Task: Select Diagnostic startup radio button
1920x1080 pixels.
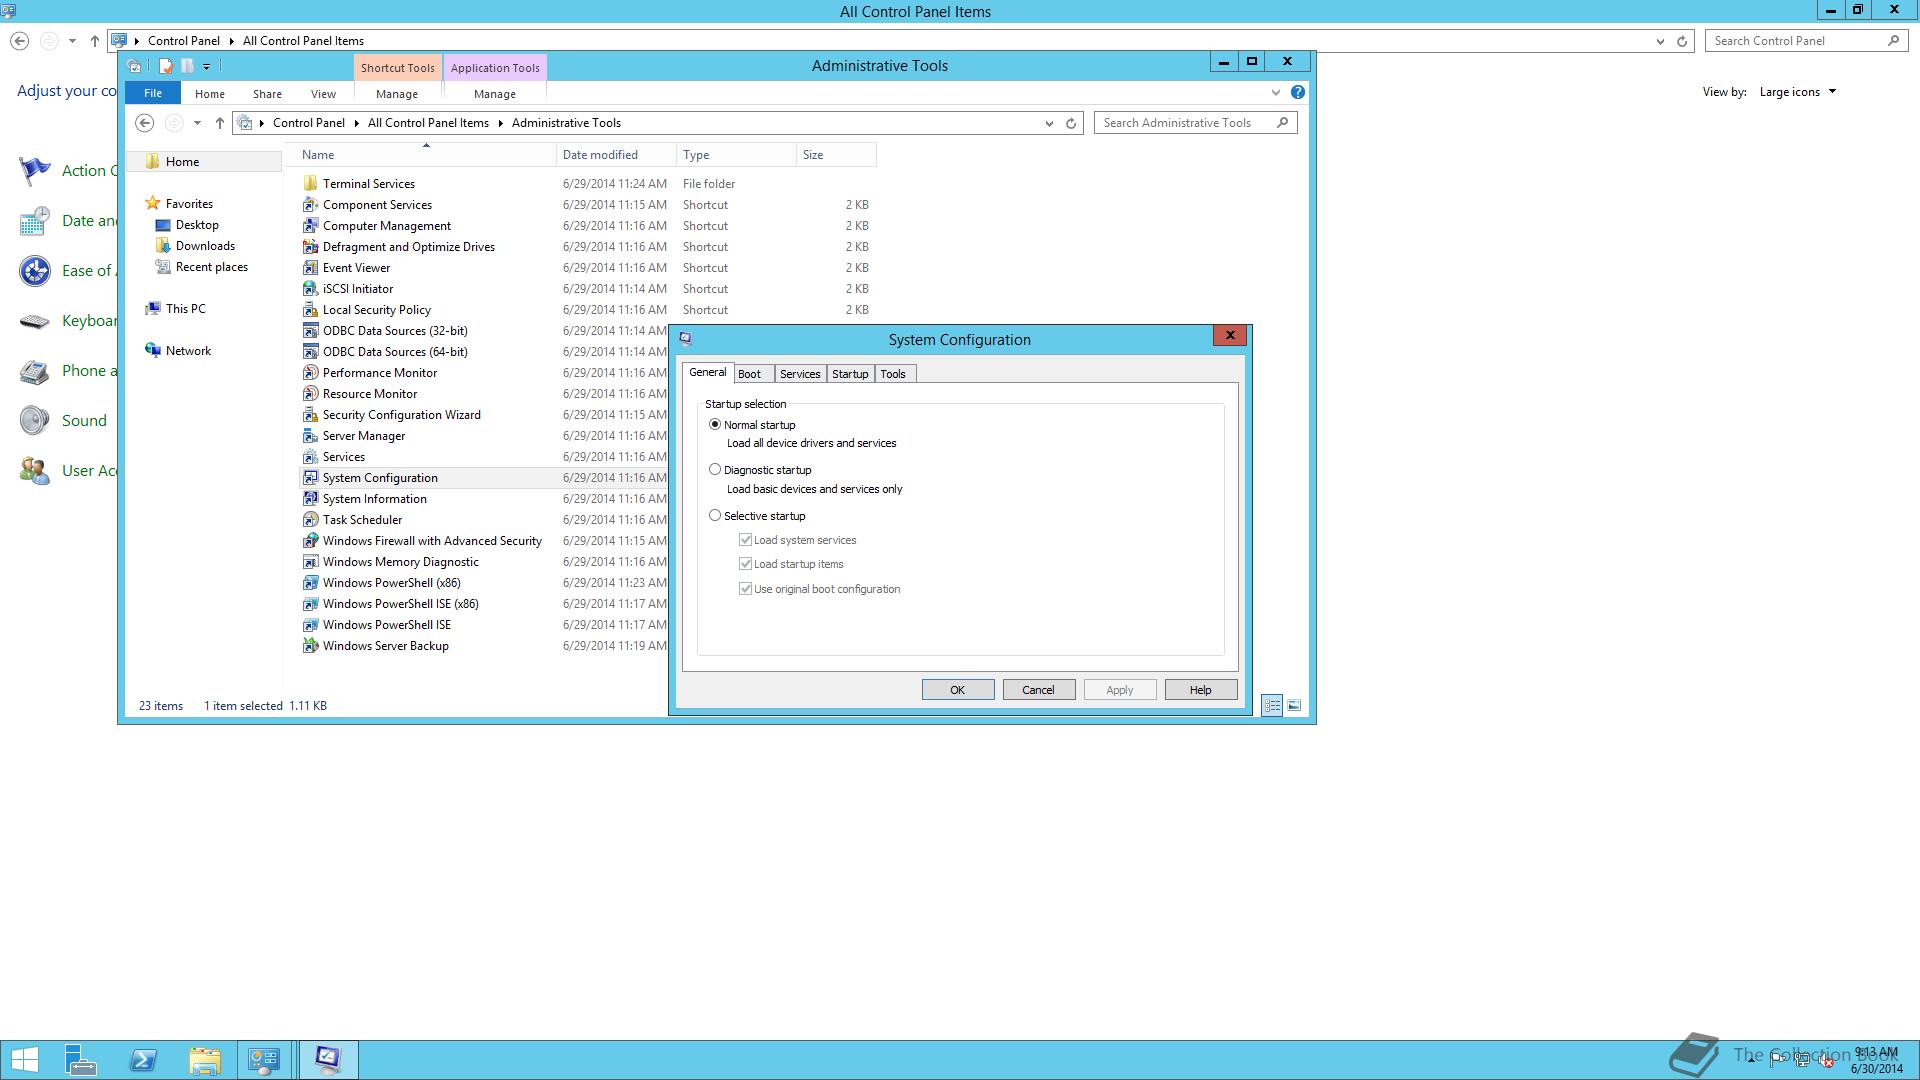Action: pyautogui.click(x=715, y=469)
